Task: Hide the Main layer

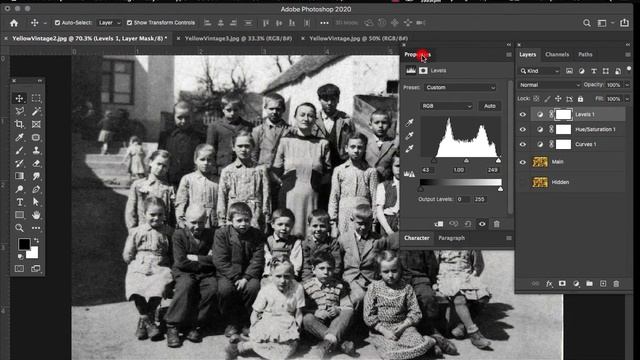Action: (523, 162)
